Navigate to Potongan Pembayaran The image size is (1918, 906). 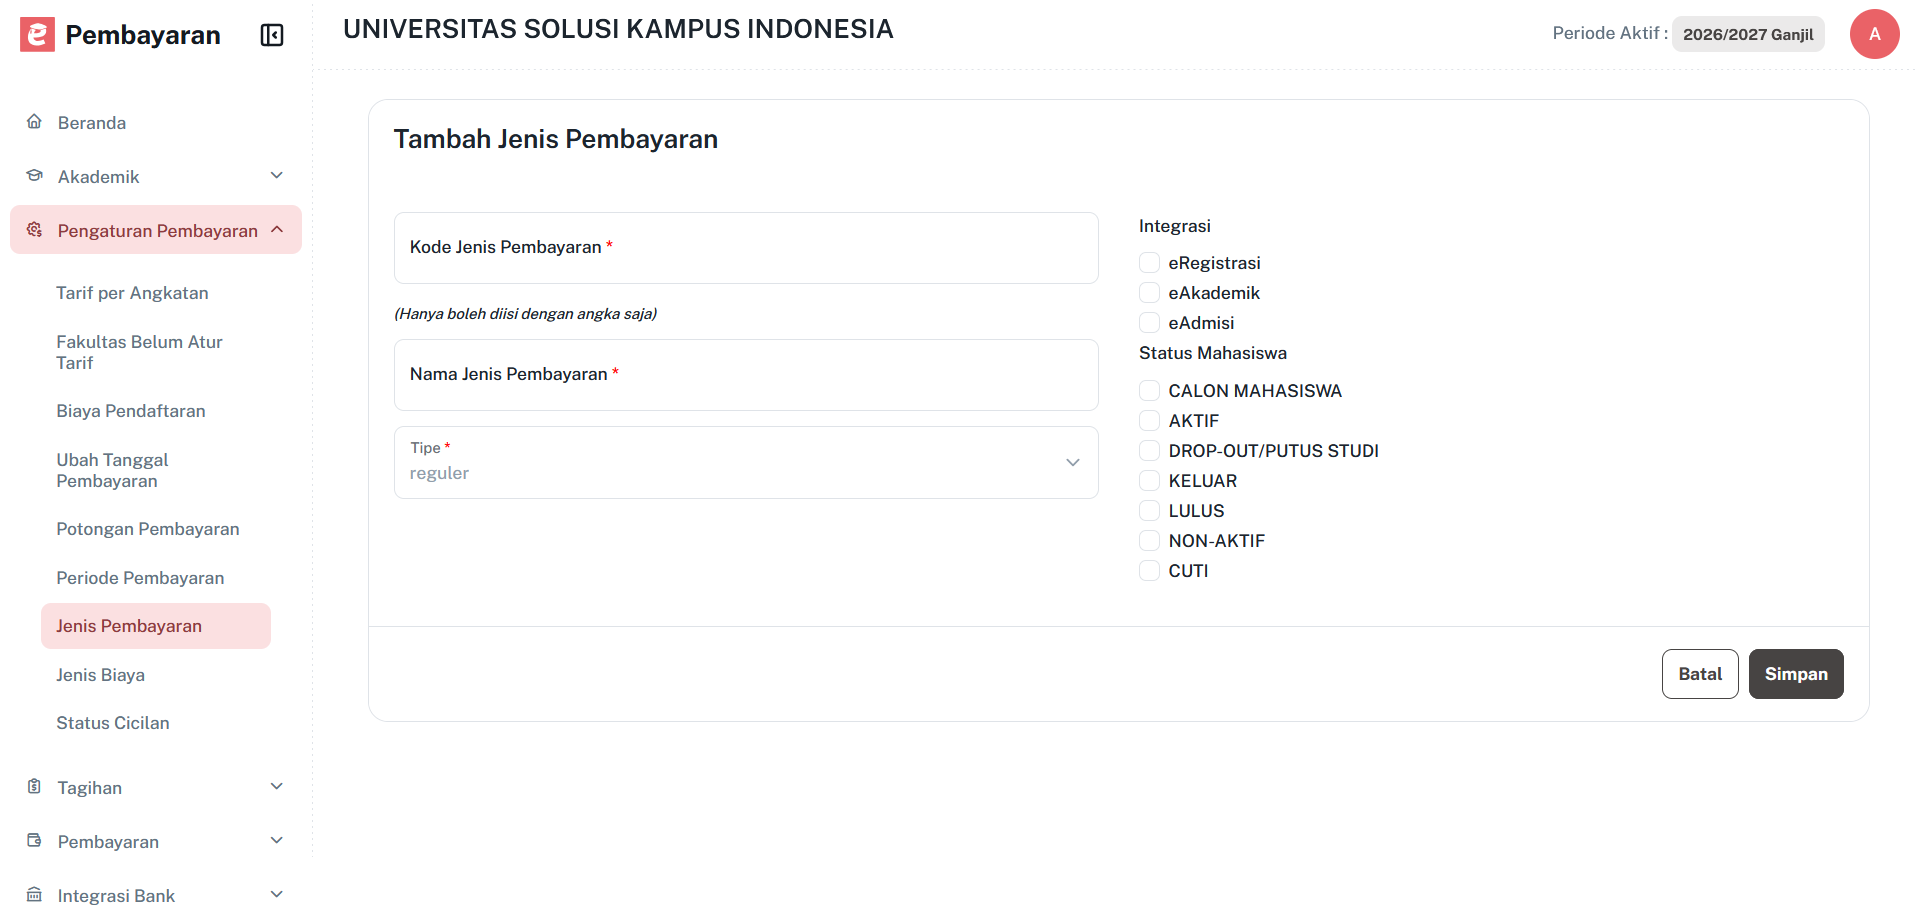(x=147, y=528)
